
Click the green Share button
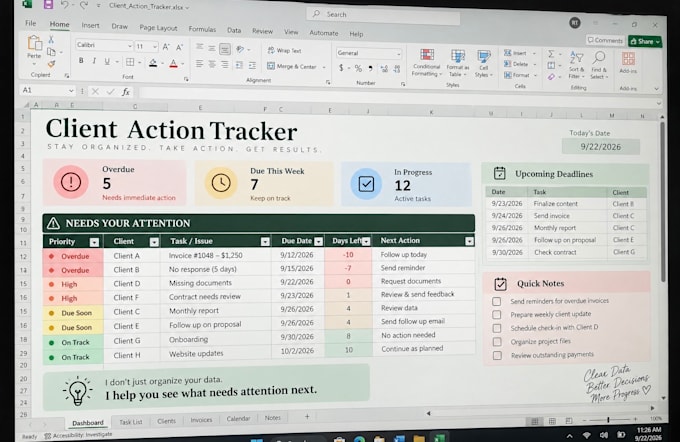point(644,41)
